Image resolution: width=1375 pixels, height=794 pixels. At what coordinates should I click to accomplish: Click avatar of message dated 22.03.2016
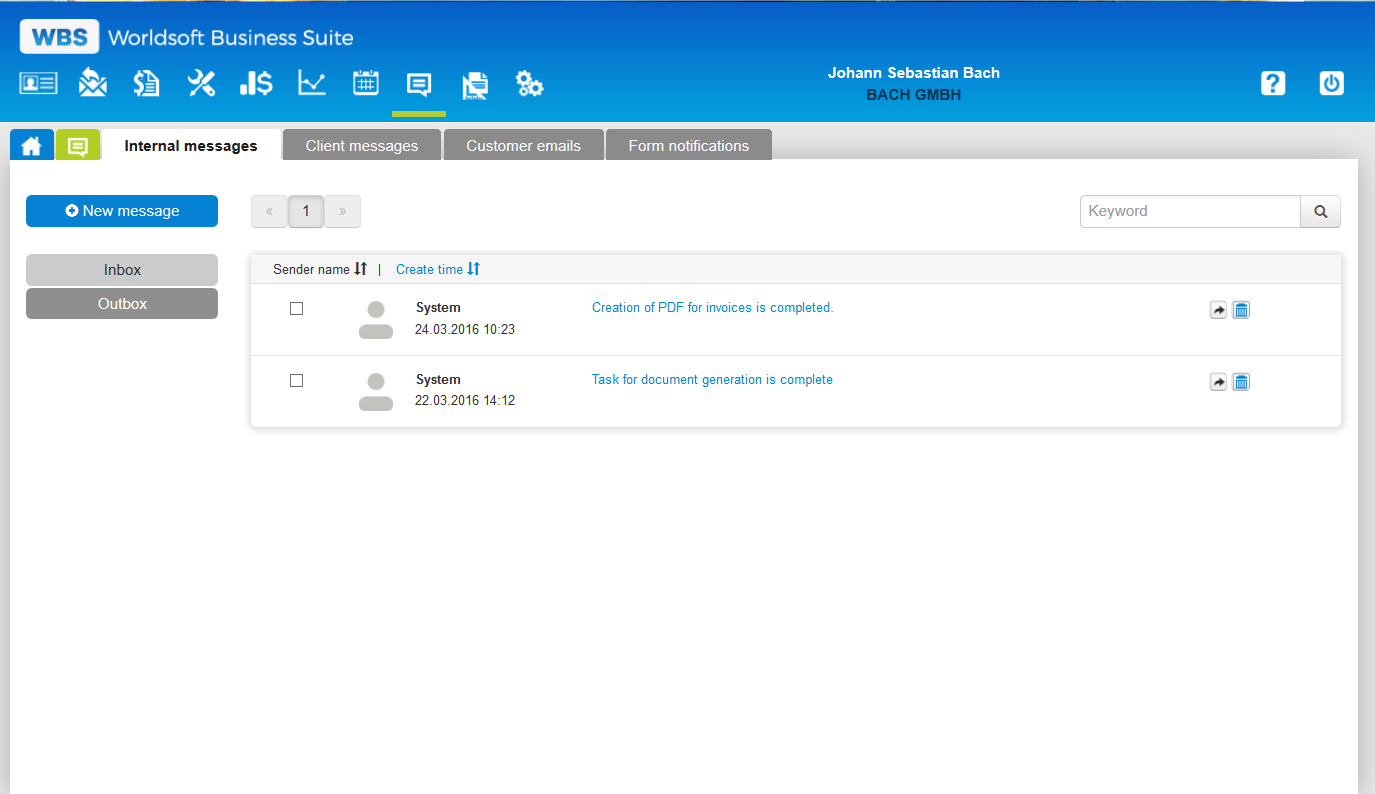[x=376, y=392]
